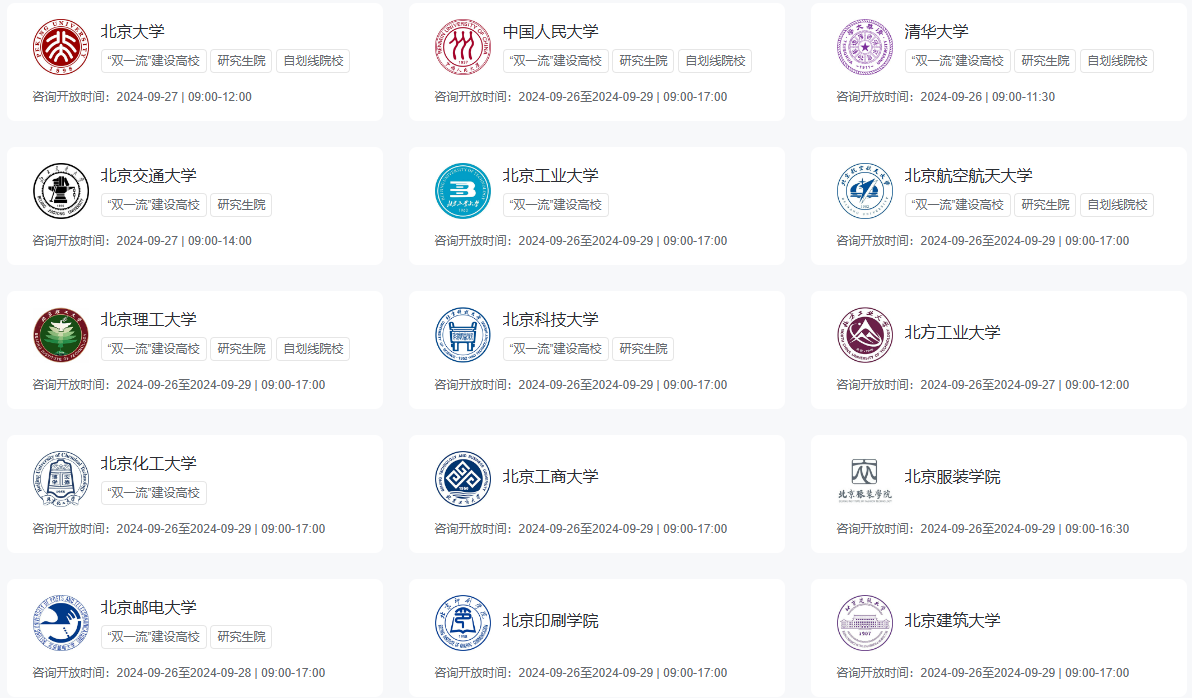Click the 自划线院校 tag under 清华大学

(x=1118, y=61)
